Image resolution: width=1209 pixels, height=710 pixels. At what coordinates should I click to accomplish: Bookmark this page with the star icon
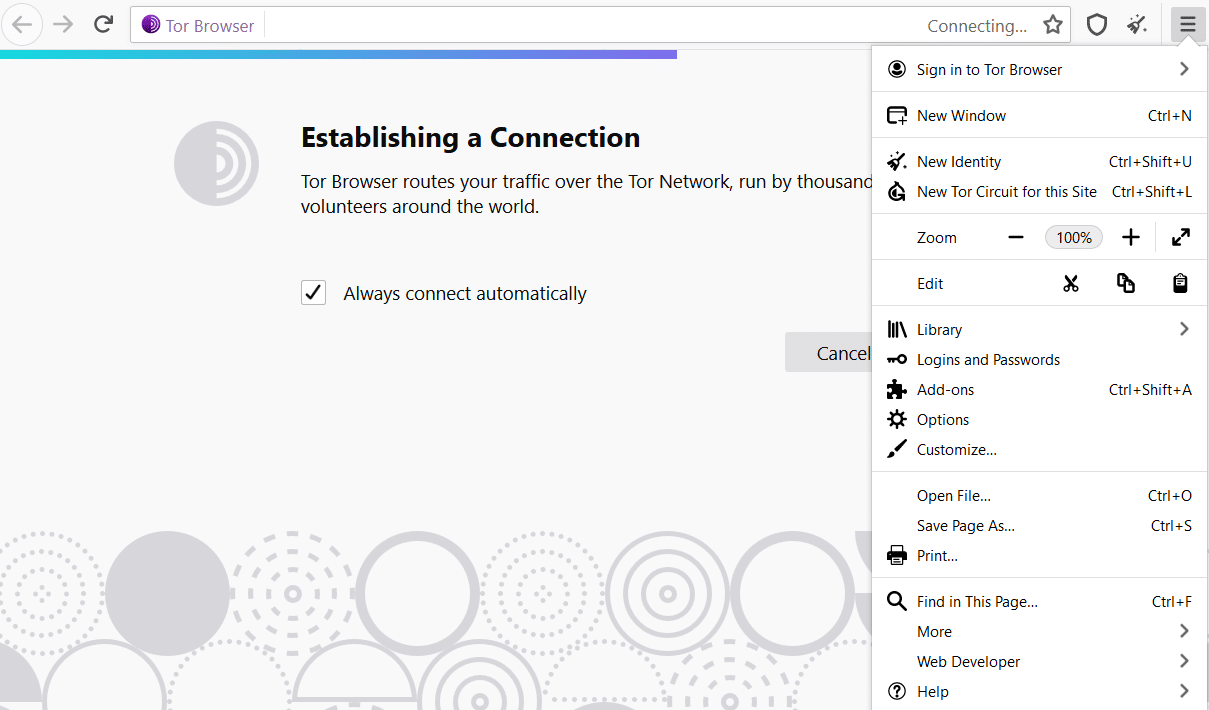1053,25
